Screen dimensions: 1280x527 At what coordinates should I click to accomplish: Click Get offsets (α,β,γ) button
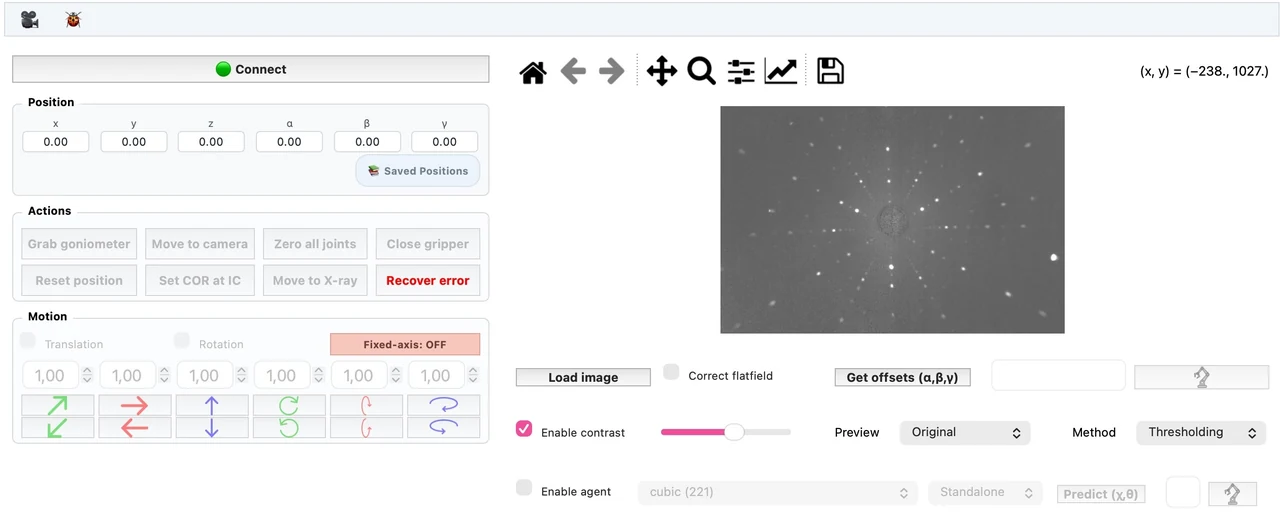click(x=902, y=377)
